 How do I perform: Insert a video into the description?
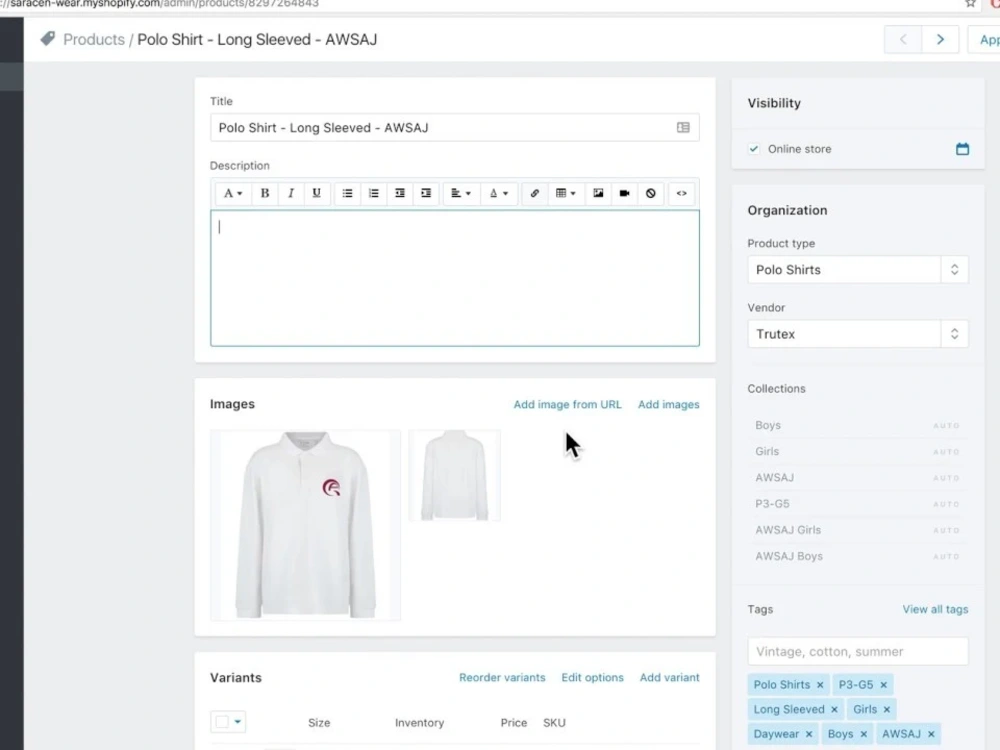pyautogui.click(x=624, y=193)
